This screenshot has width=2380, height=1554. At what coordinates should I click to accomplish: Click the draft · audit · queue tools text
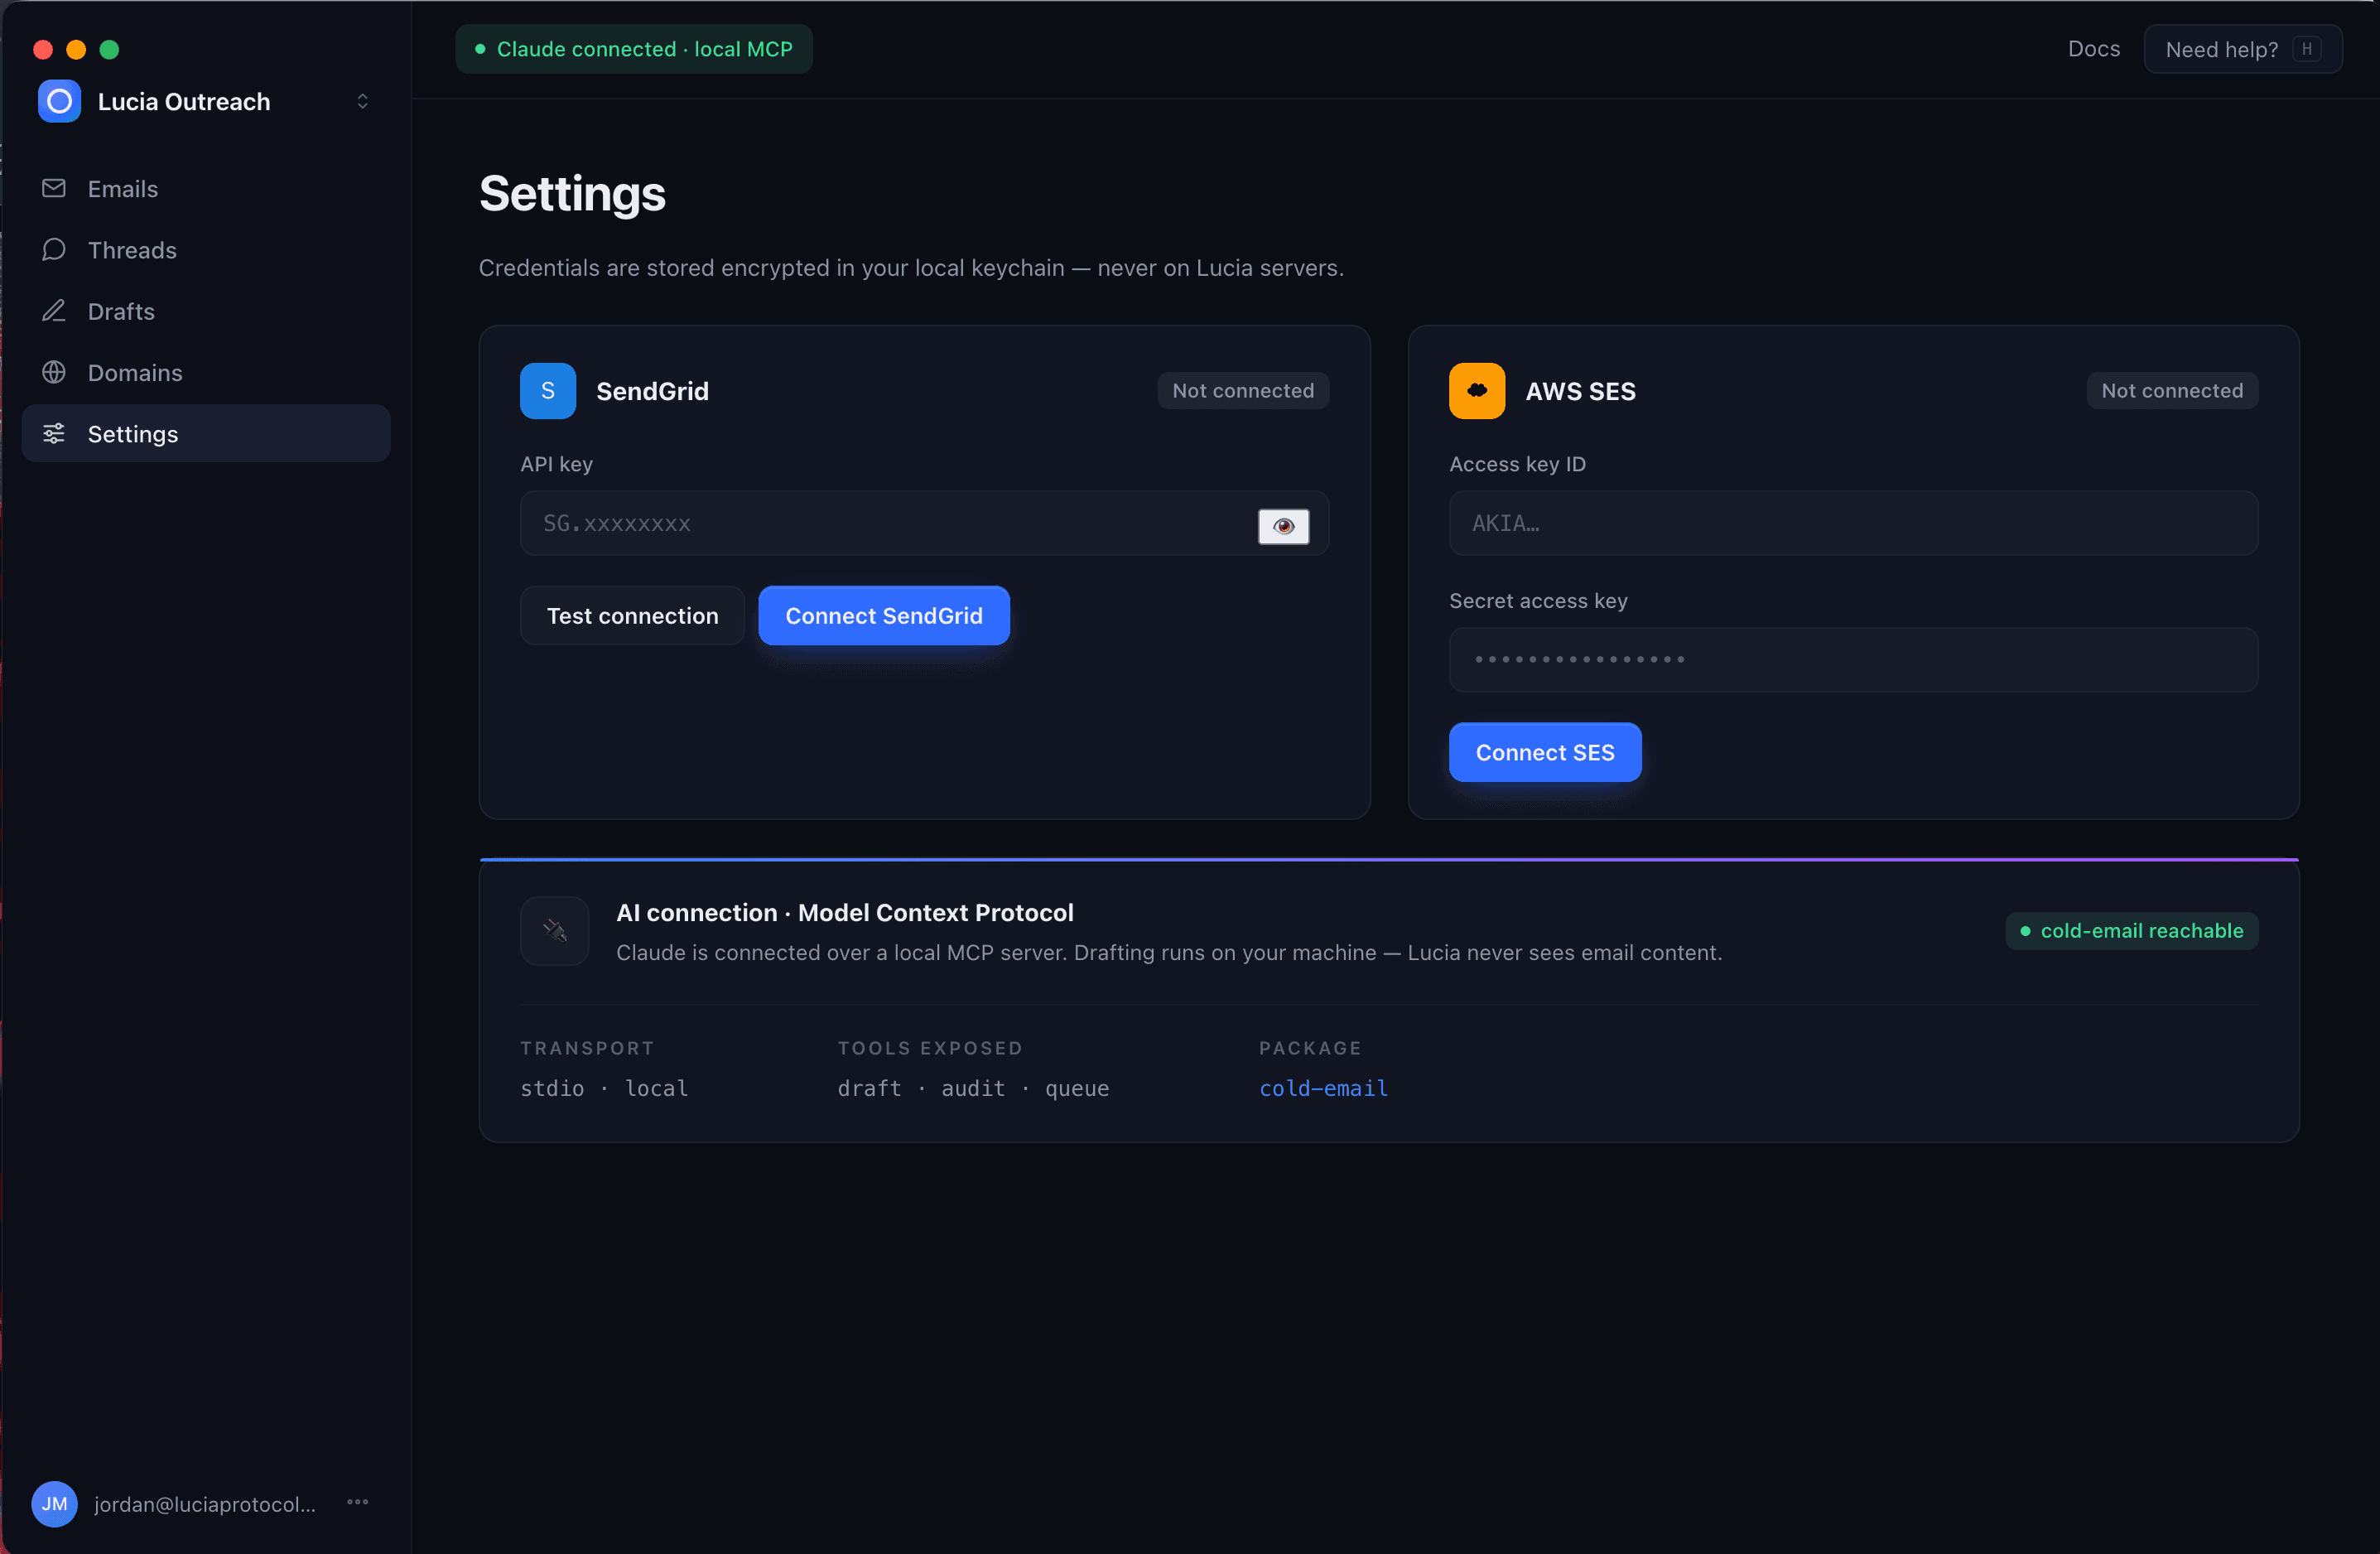pos(973,1088)
